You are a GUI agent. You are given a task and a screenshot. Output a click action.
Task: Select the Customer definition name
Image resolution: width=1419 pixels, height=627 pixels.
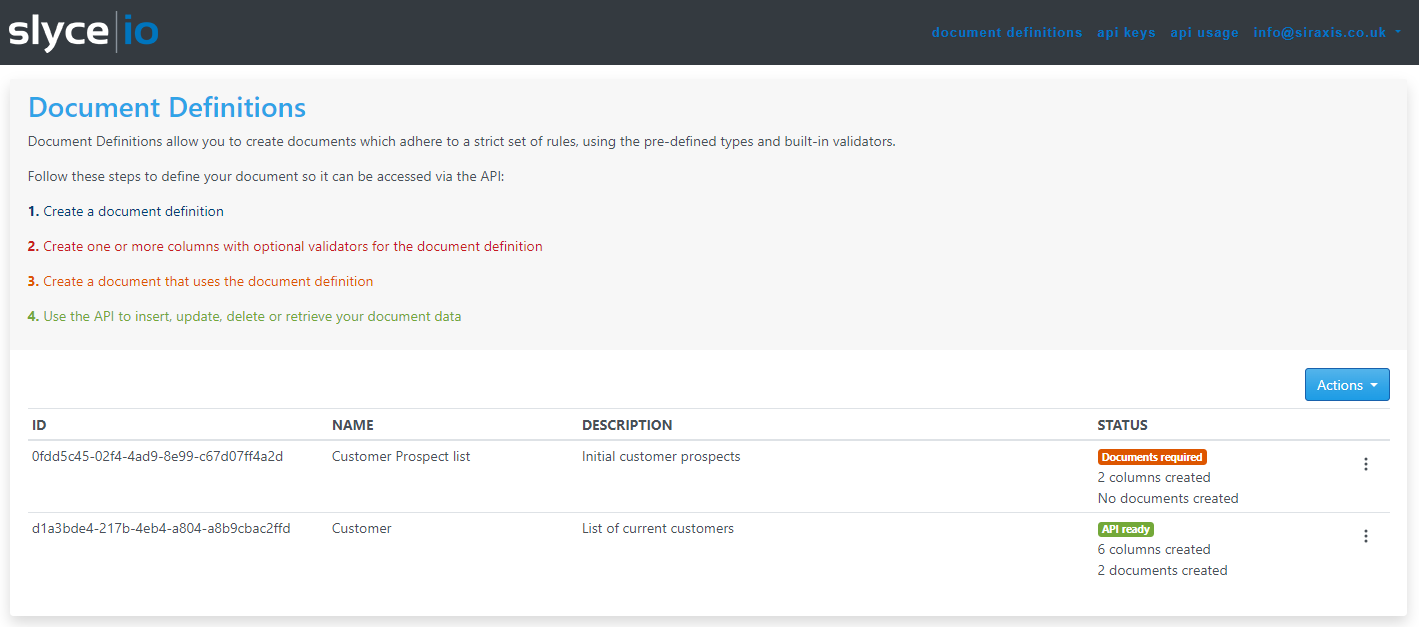click(362, 528)
